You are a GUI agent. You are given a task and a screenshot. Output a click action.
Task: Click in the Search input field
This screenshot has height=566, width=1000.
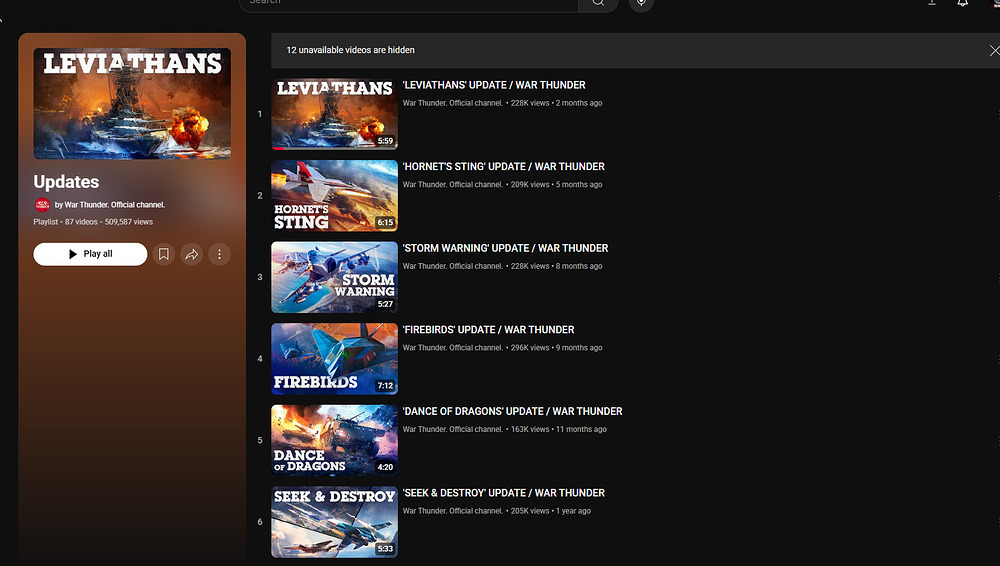pos(408,3)
